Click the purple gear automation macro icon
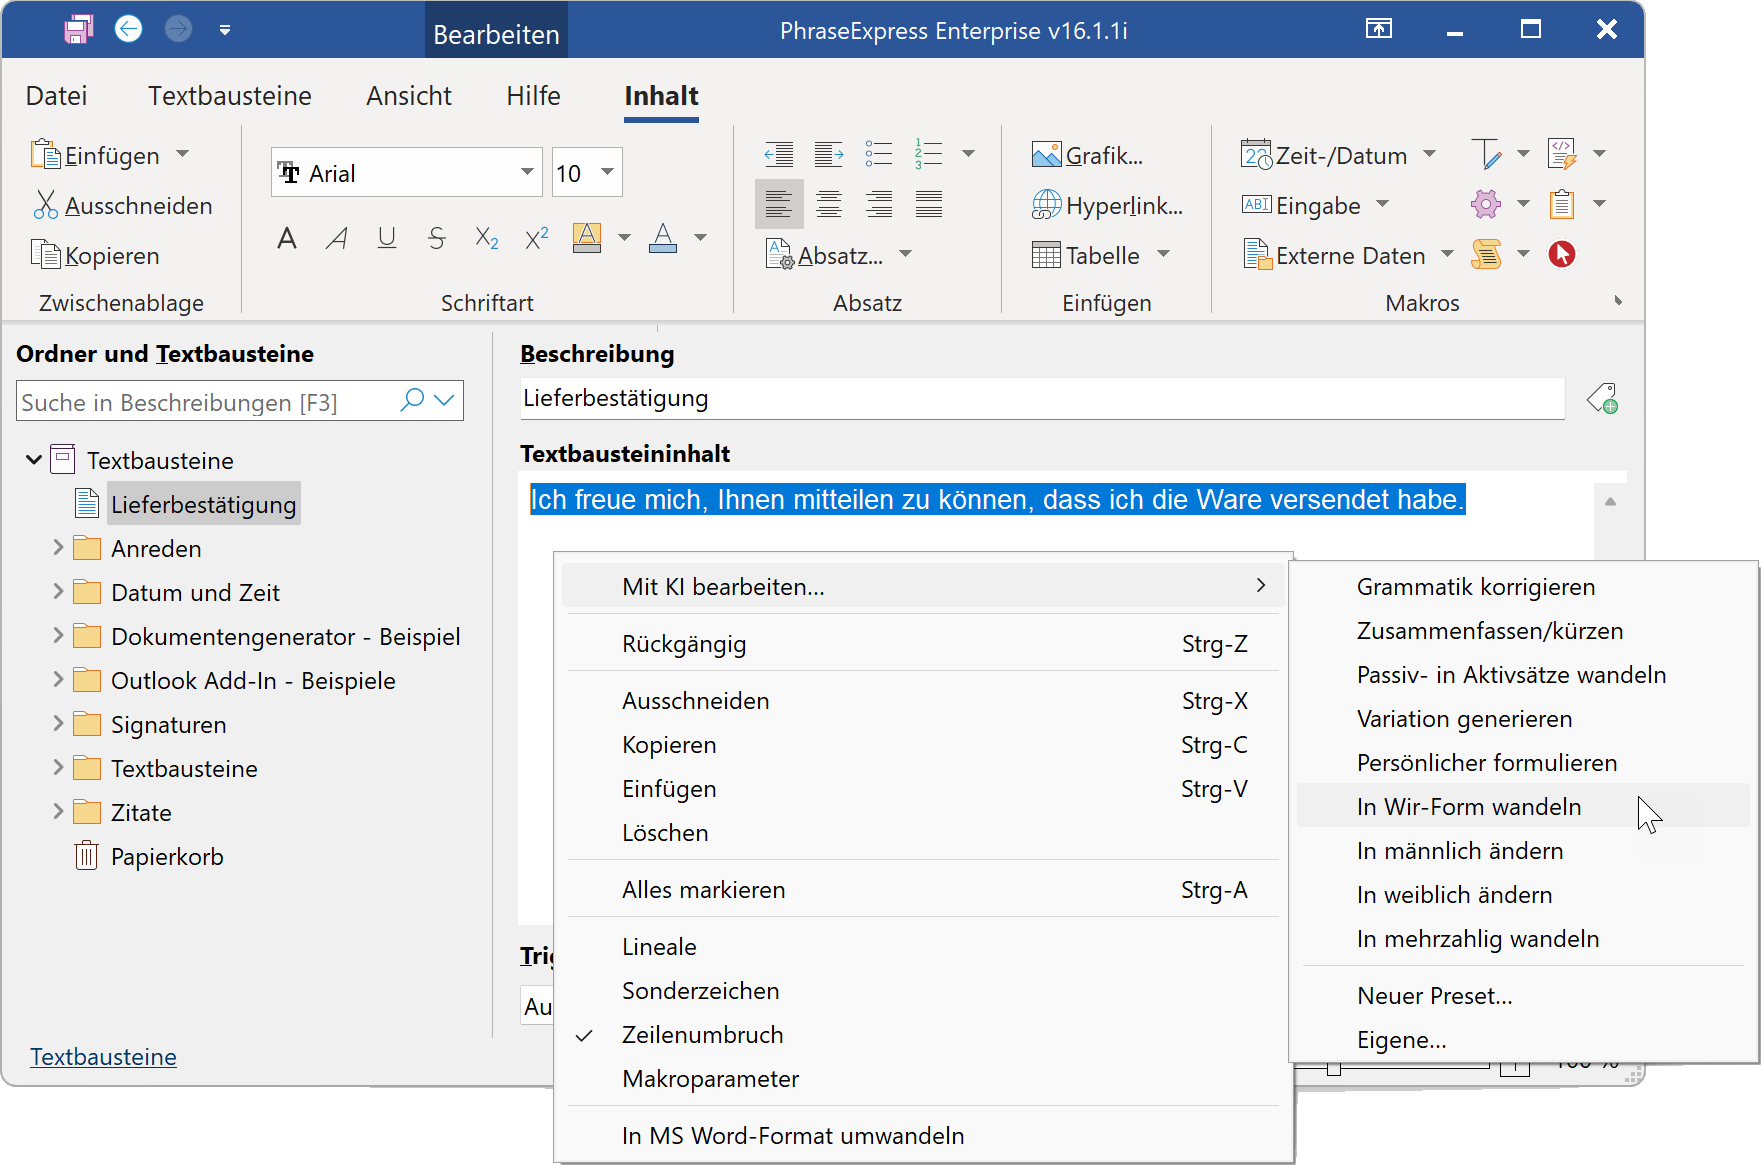The image size is (1761, 1165). point(1486,204)
